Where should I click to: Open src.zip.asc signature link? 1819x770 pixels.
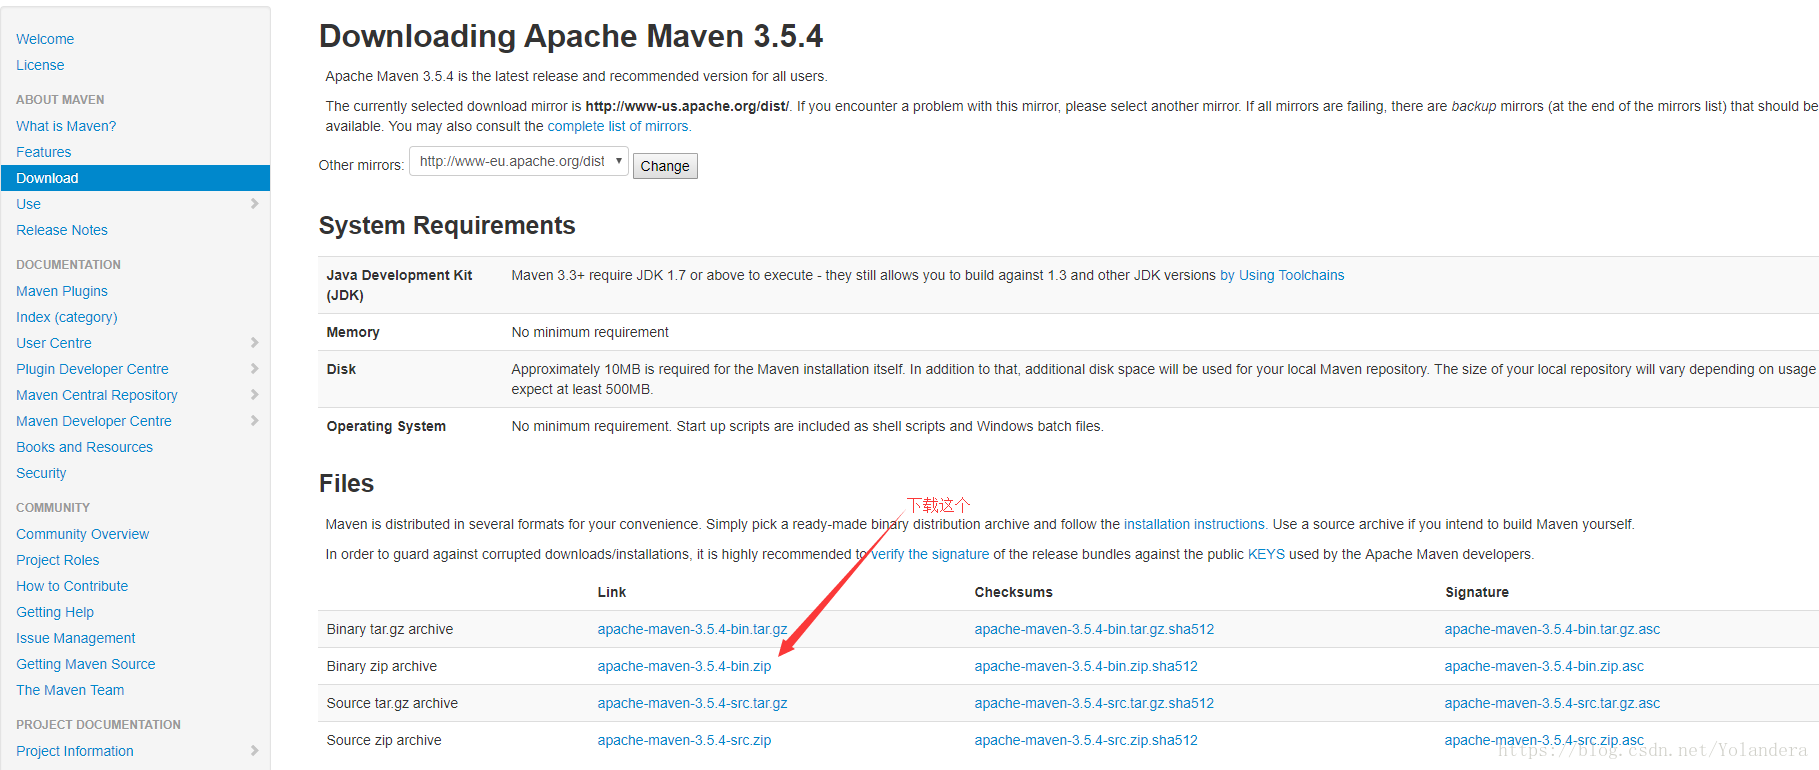[1544, 740]
